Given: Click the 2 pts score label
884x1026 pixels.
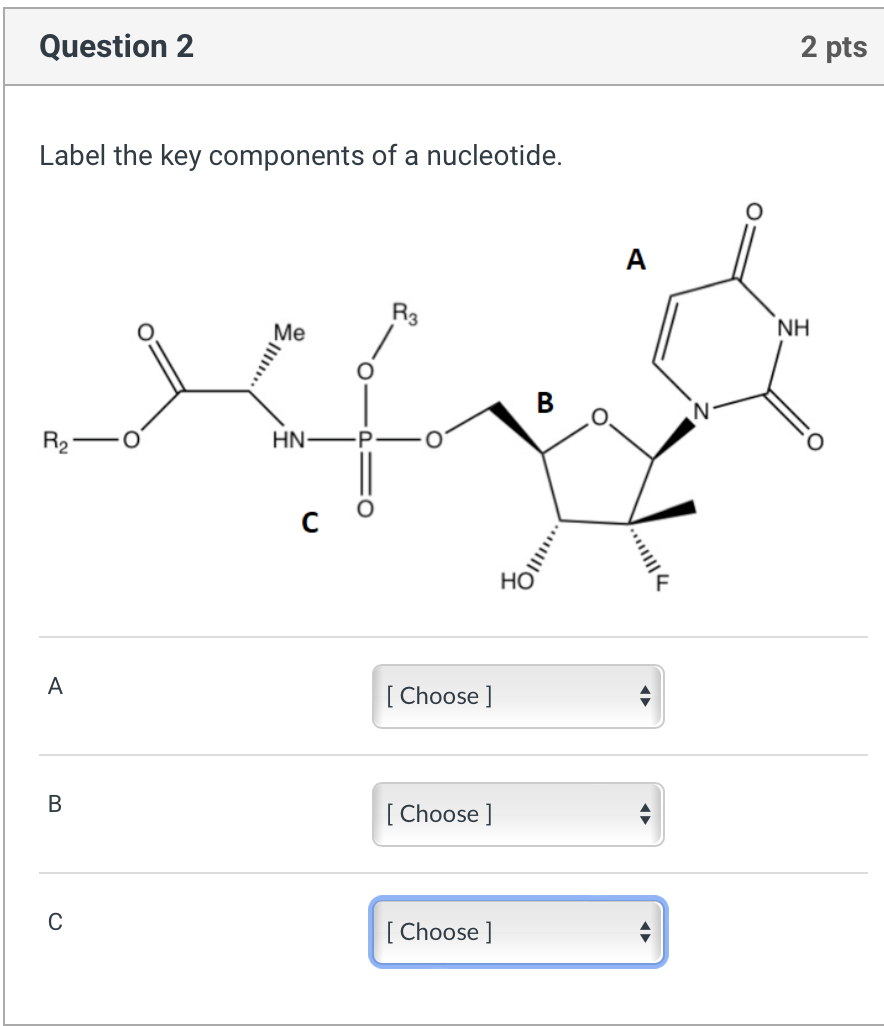Looking at the screenshot, I should point(834,47).
